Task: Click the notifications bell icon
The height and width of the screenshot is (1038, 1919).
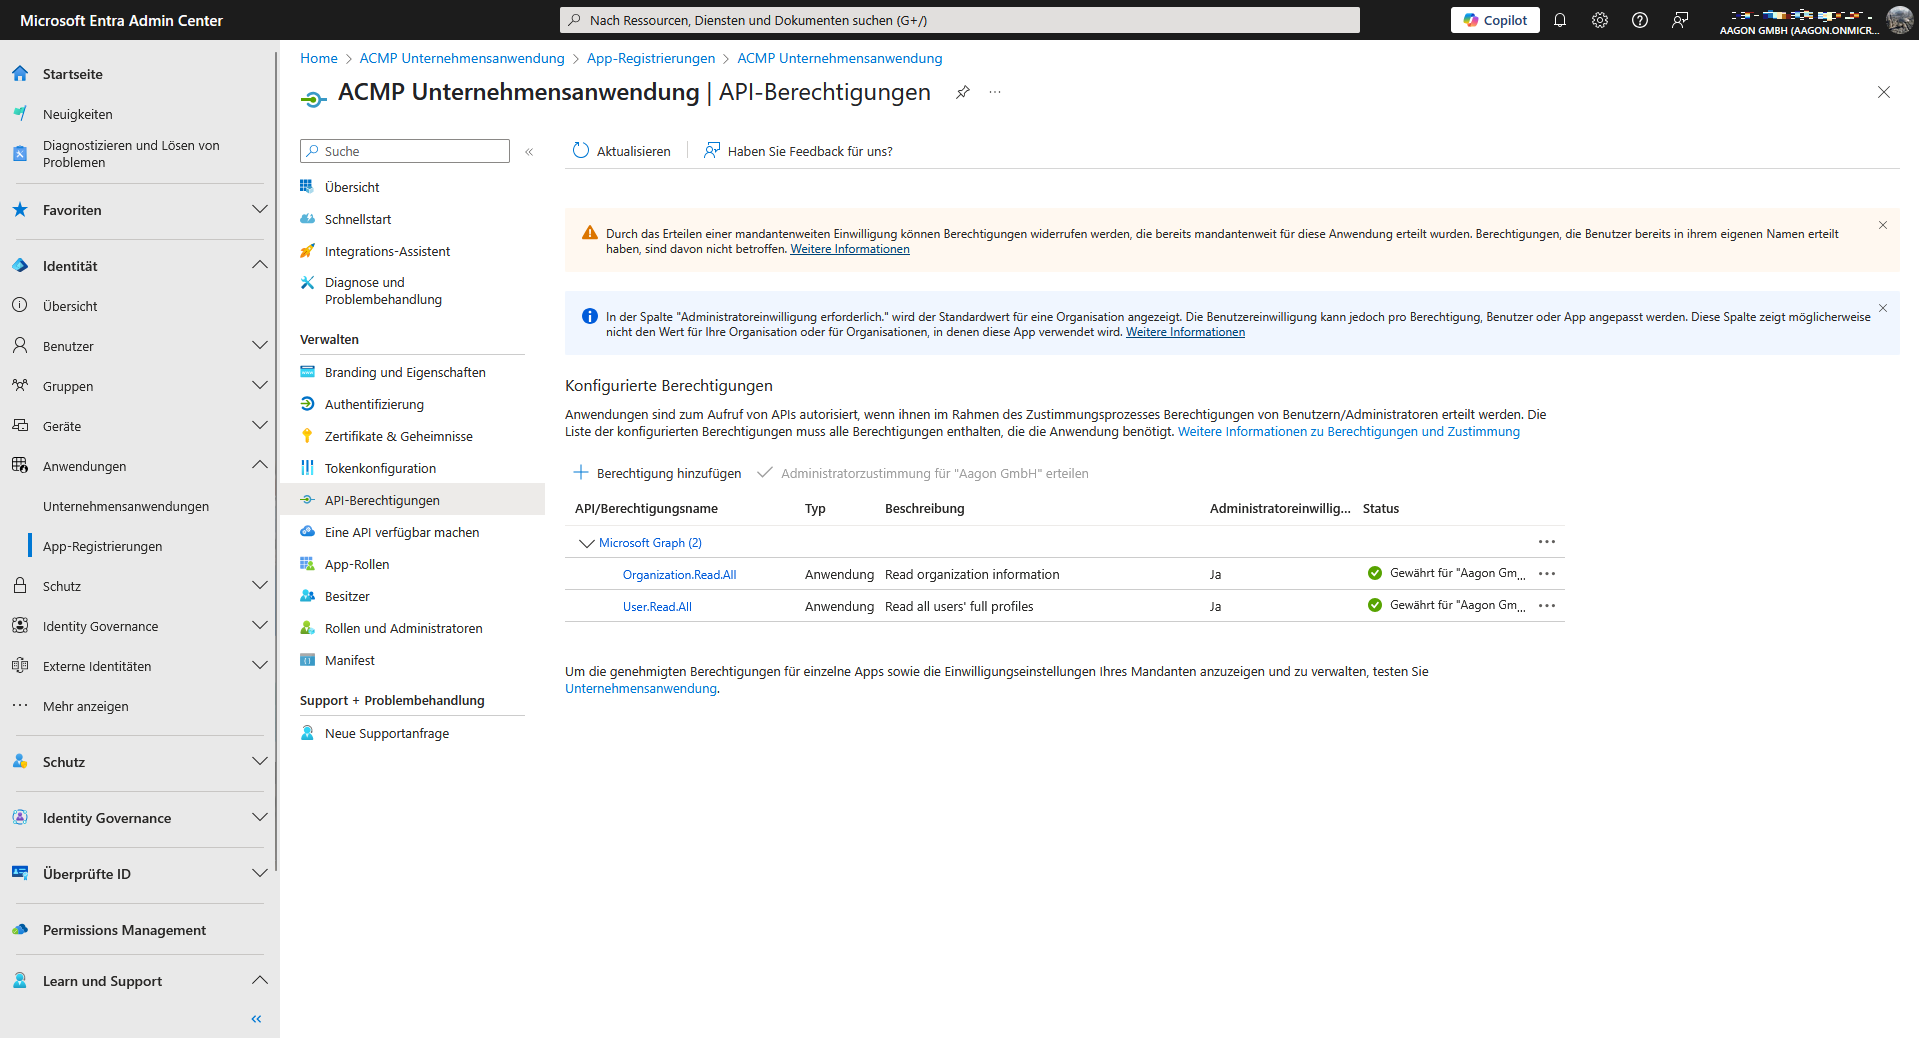Action: [1560, 20]
